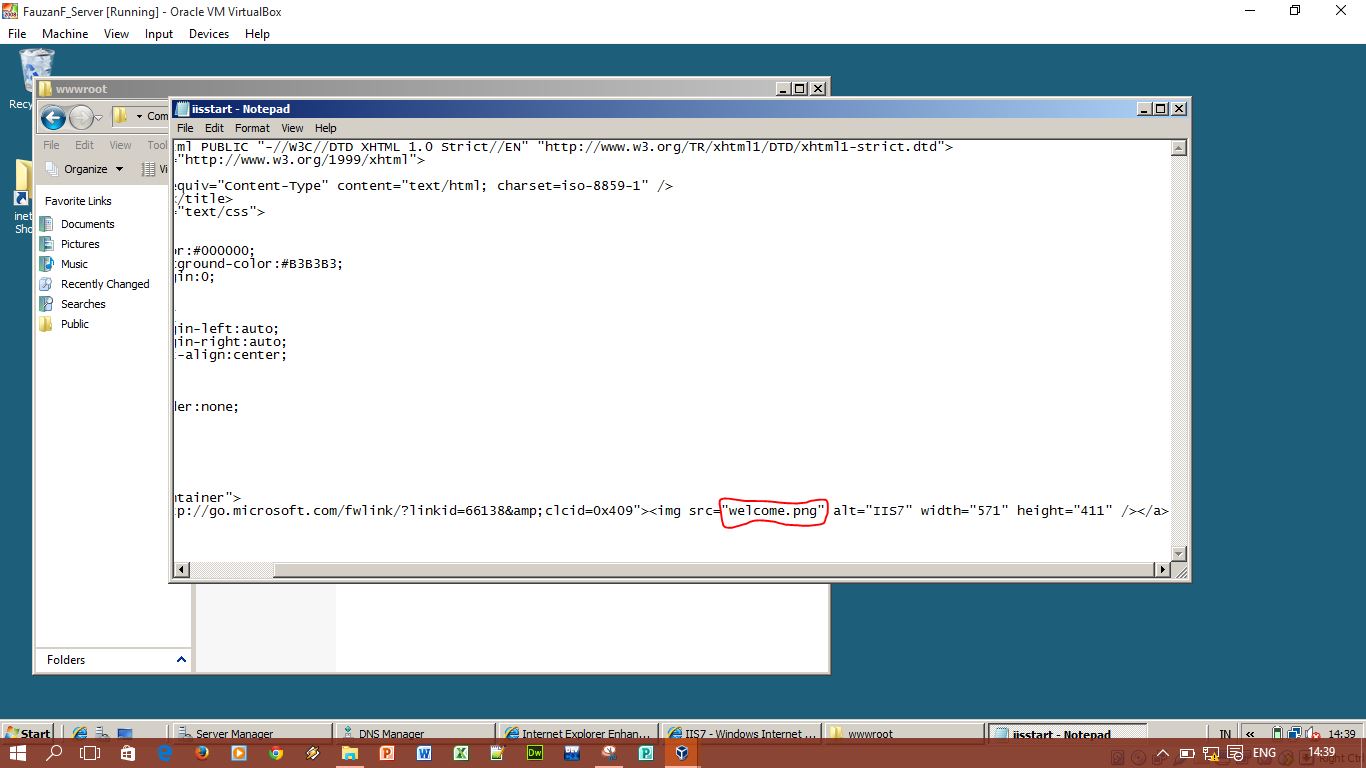Go back in wwwroot Explorer window
1366x768 pixels.
(x=53, y=117)
